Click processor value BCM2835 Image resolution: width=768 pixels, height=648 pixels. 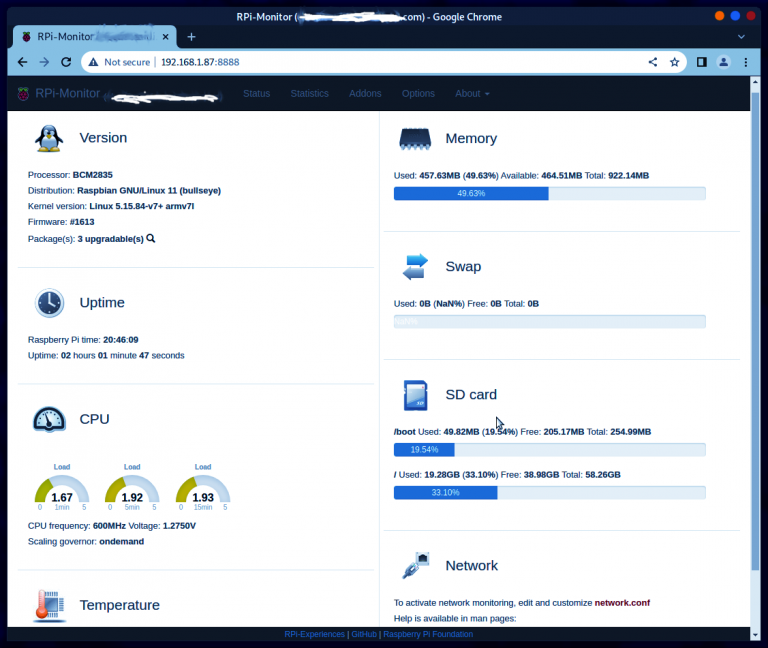(93, 175)
